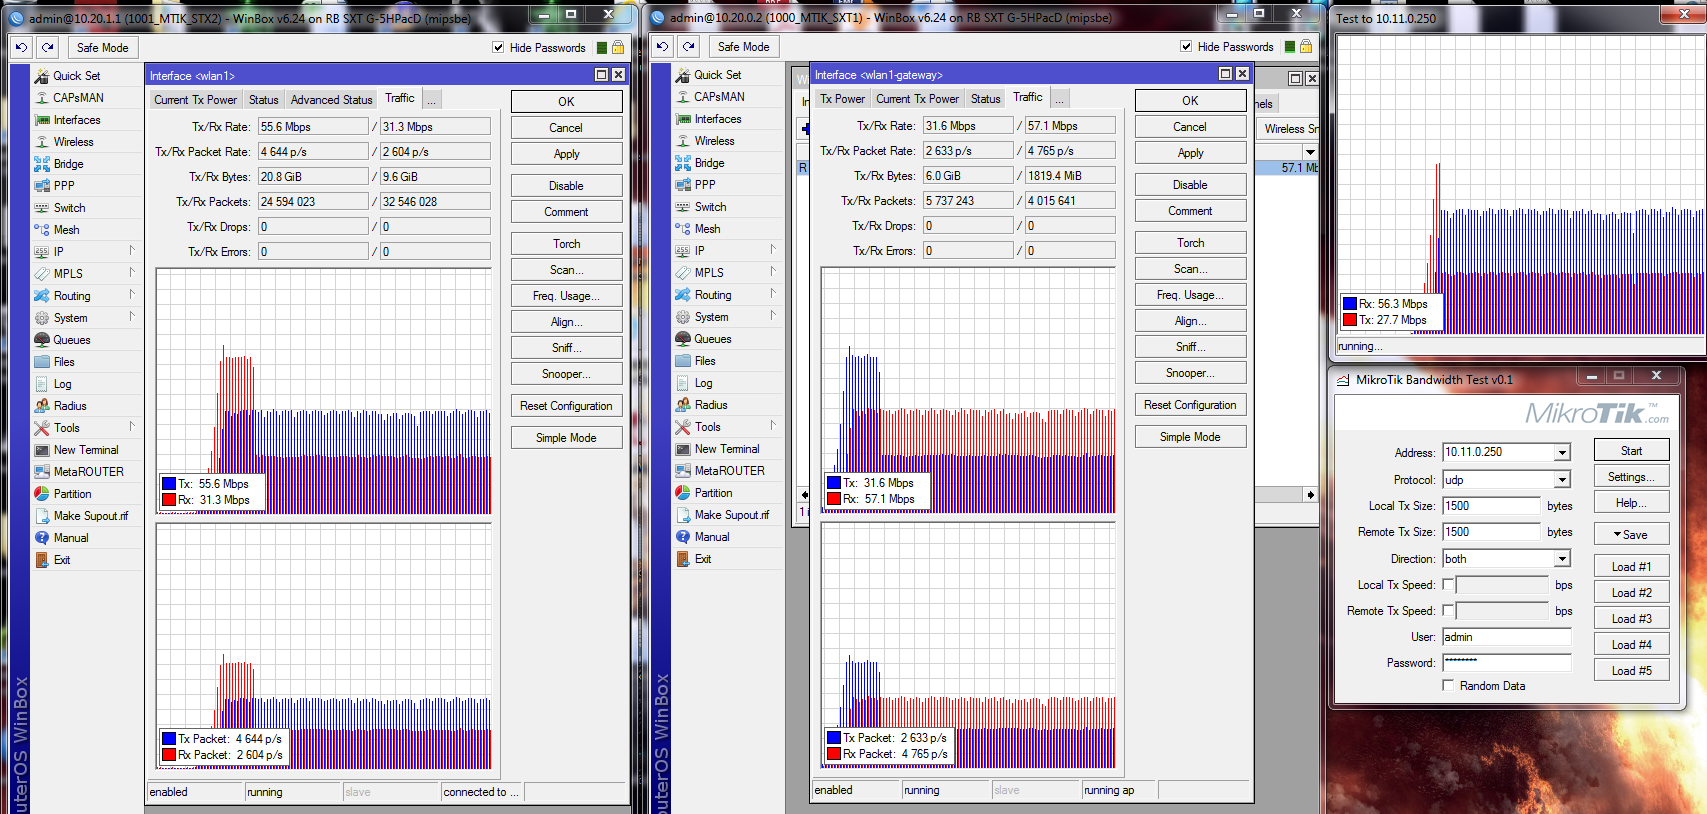The image size is (1707, 814).
Task: Enable Remote Tx Speed checkbox
Action: (x=1448, y=610)
